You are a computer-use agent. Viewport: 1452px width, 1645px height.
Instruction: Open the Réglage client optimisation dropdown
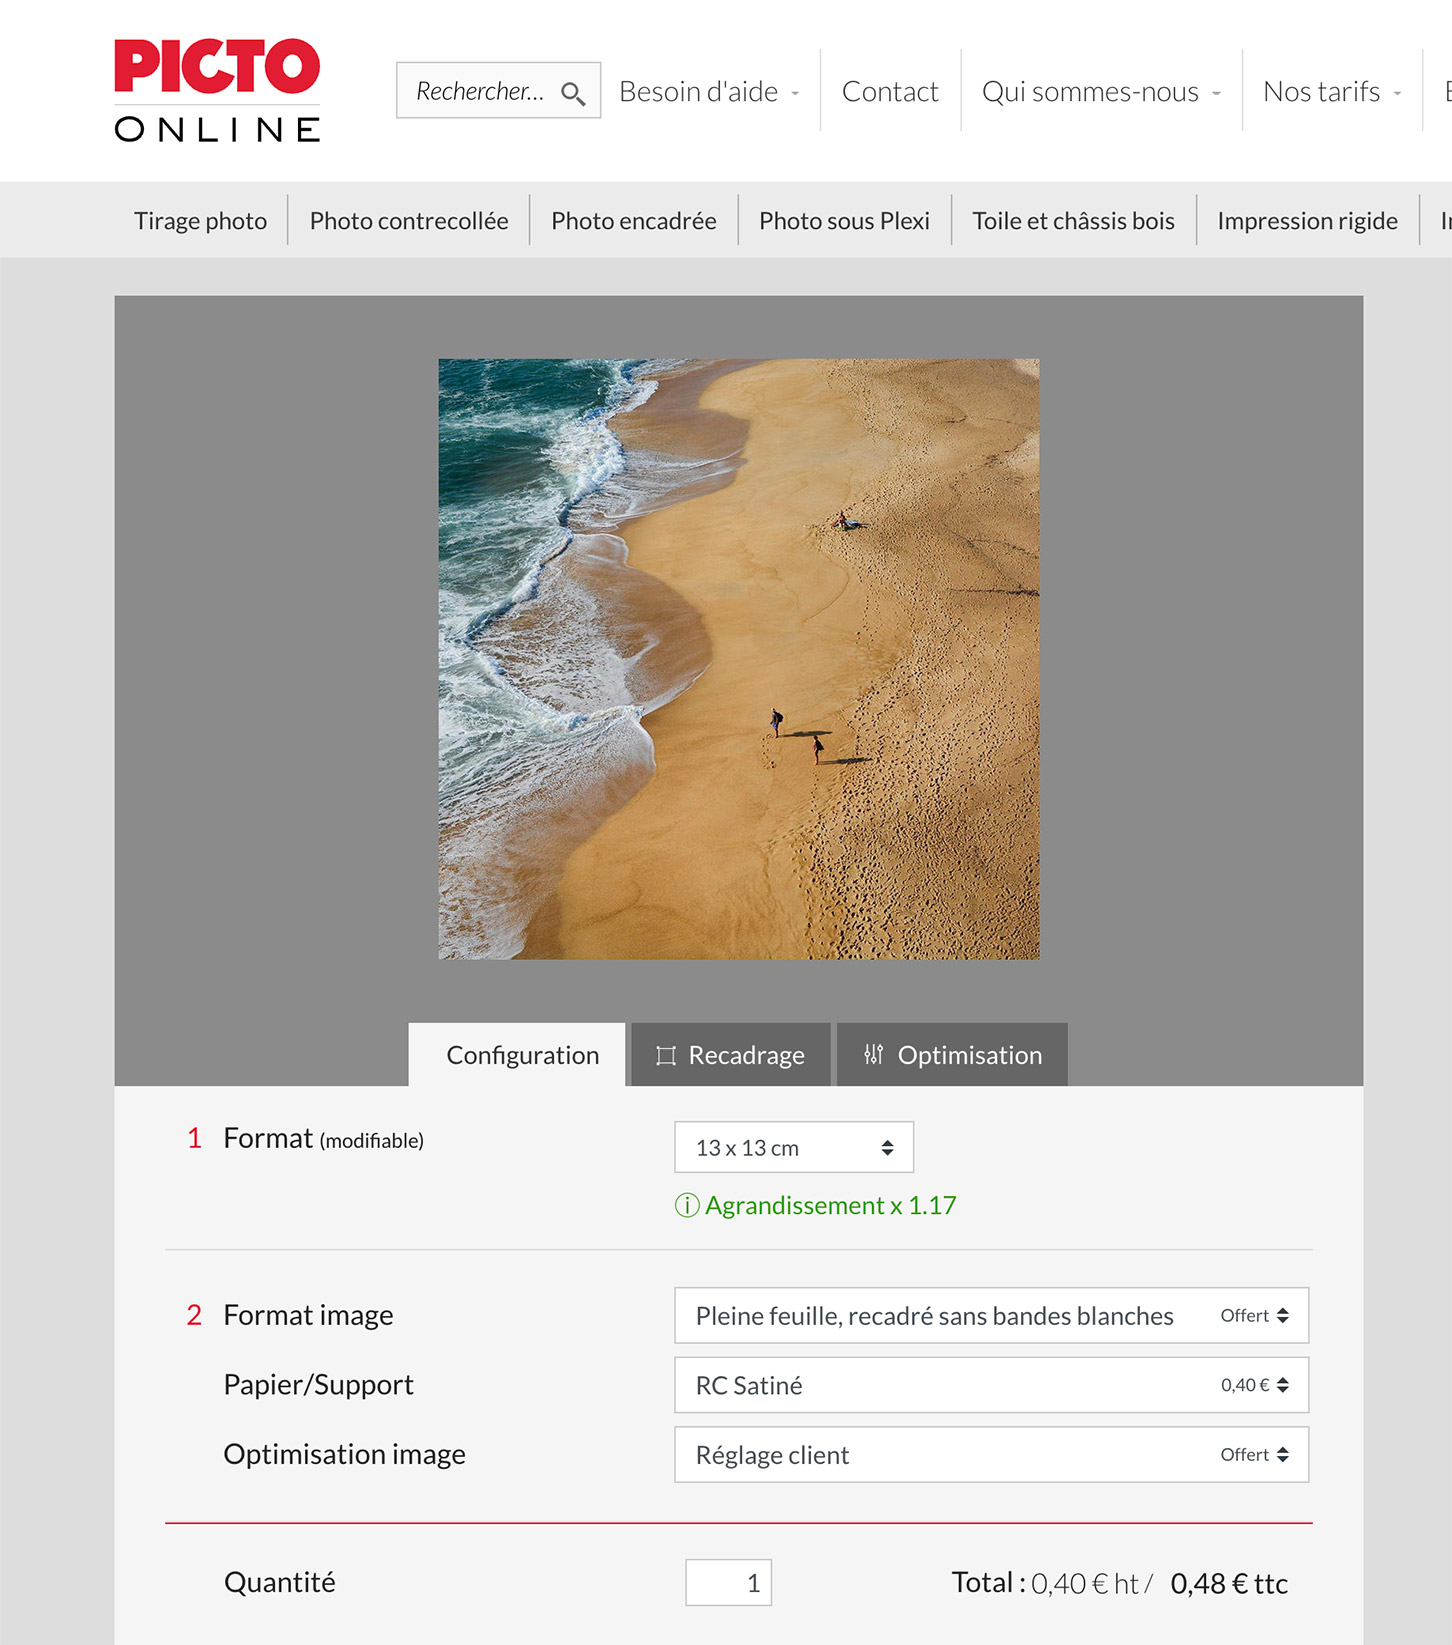[x=990, y=1455]
